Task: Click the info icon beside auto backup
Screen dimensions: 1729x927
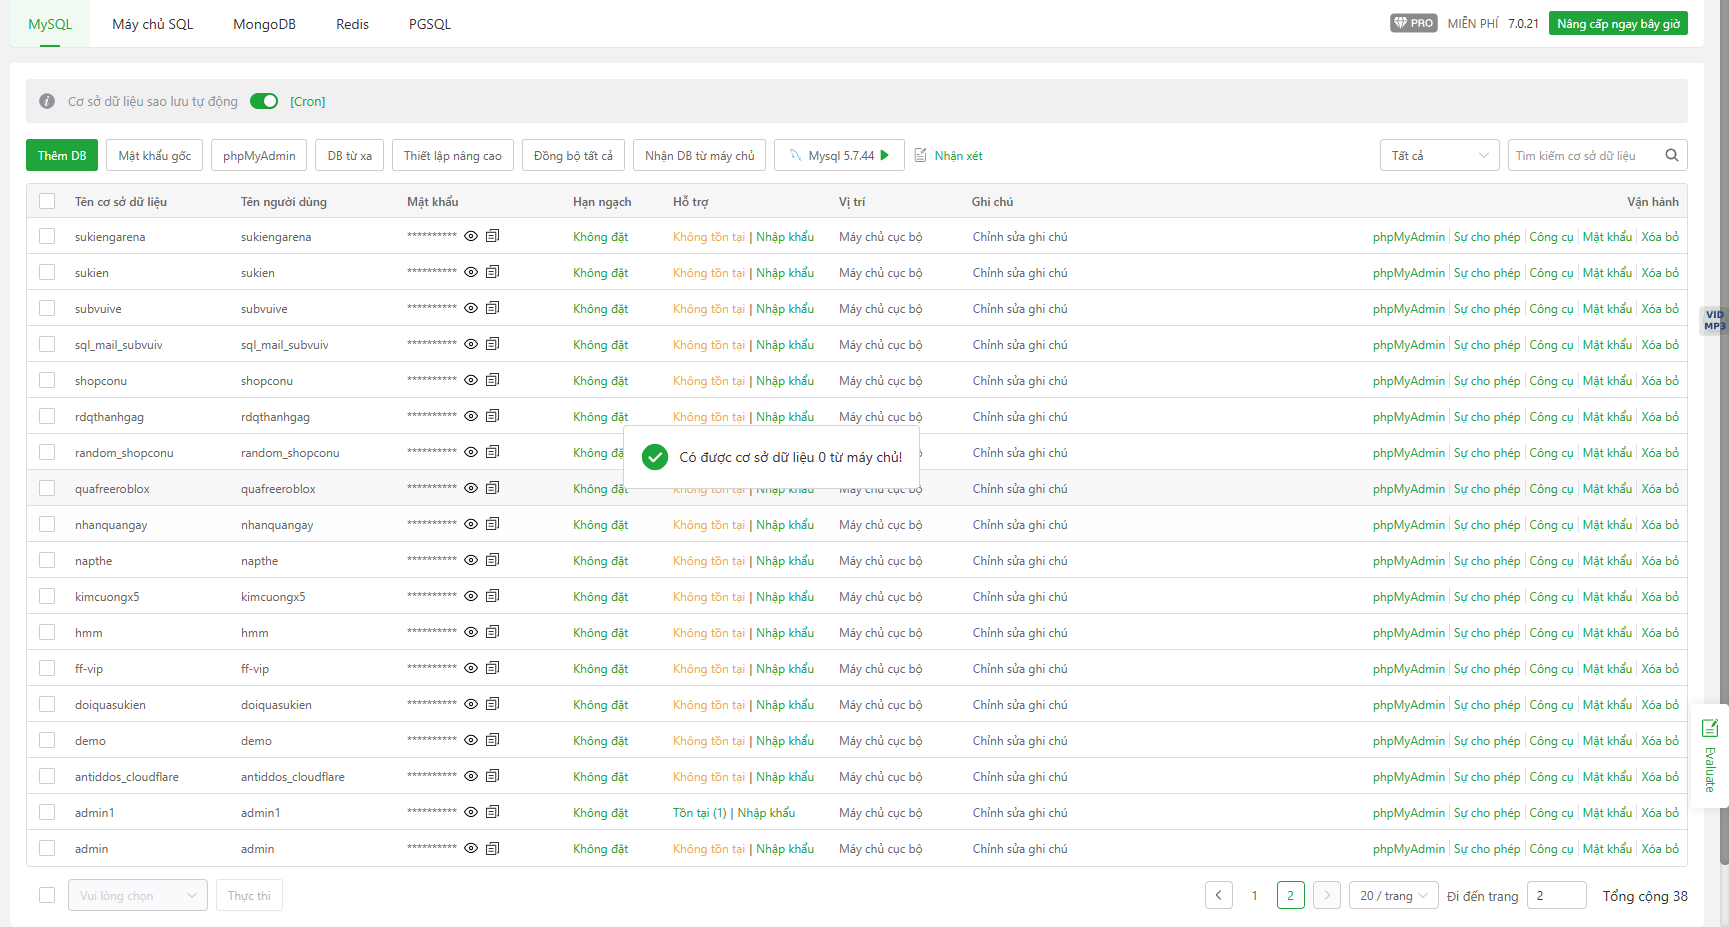Action: [x=47, y=101]
